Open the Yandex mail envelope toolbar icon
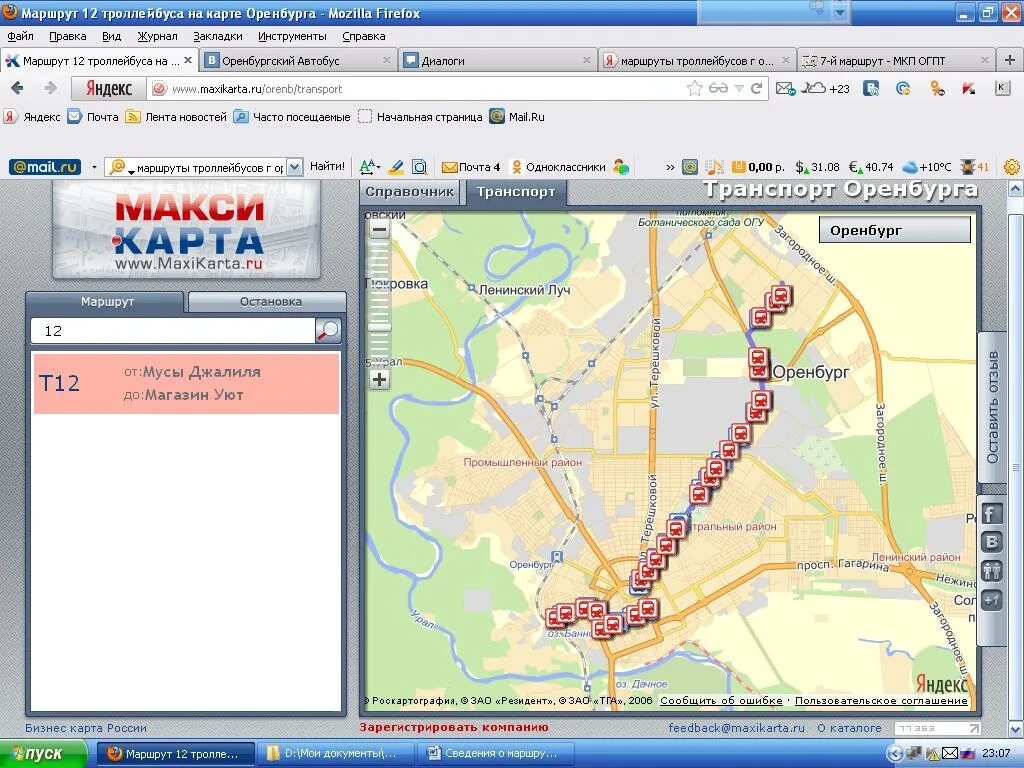 pos(785,88)
